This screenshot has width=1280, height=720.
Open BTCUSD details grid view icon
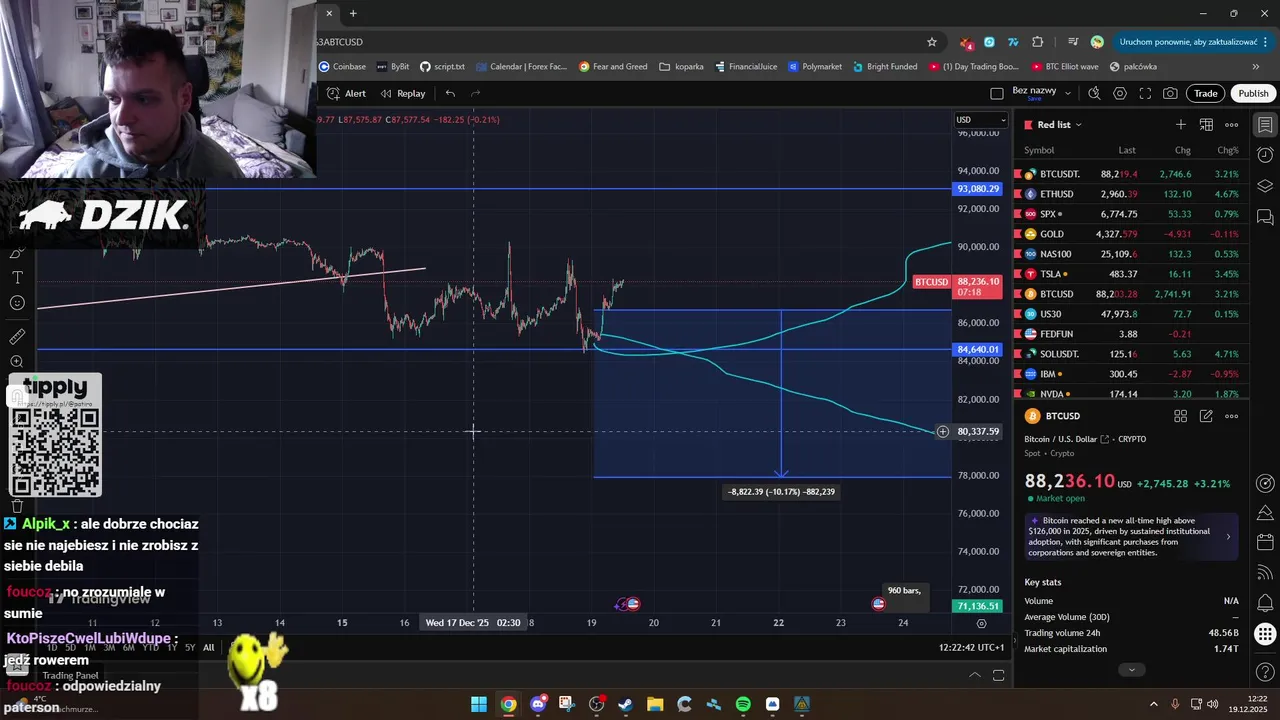point(1180,416)
